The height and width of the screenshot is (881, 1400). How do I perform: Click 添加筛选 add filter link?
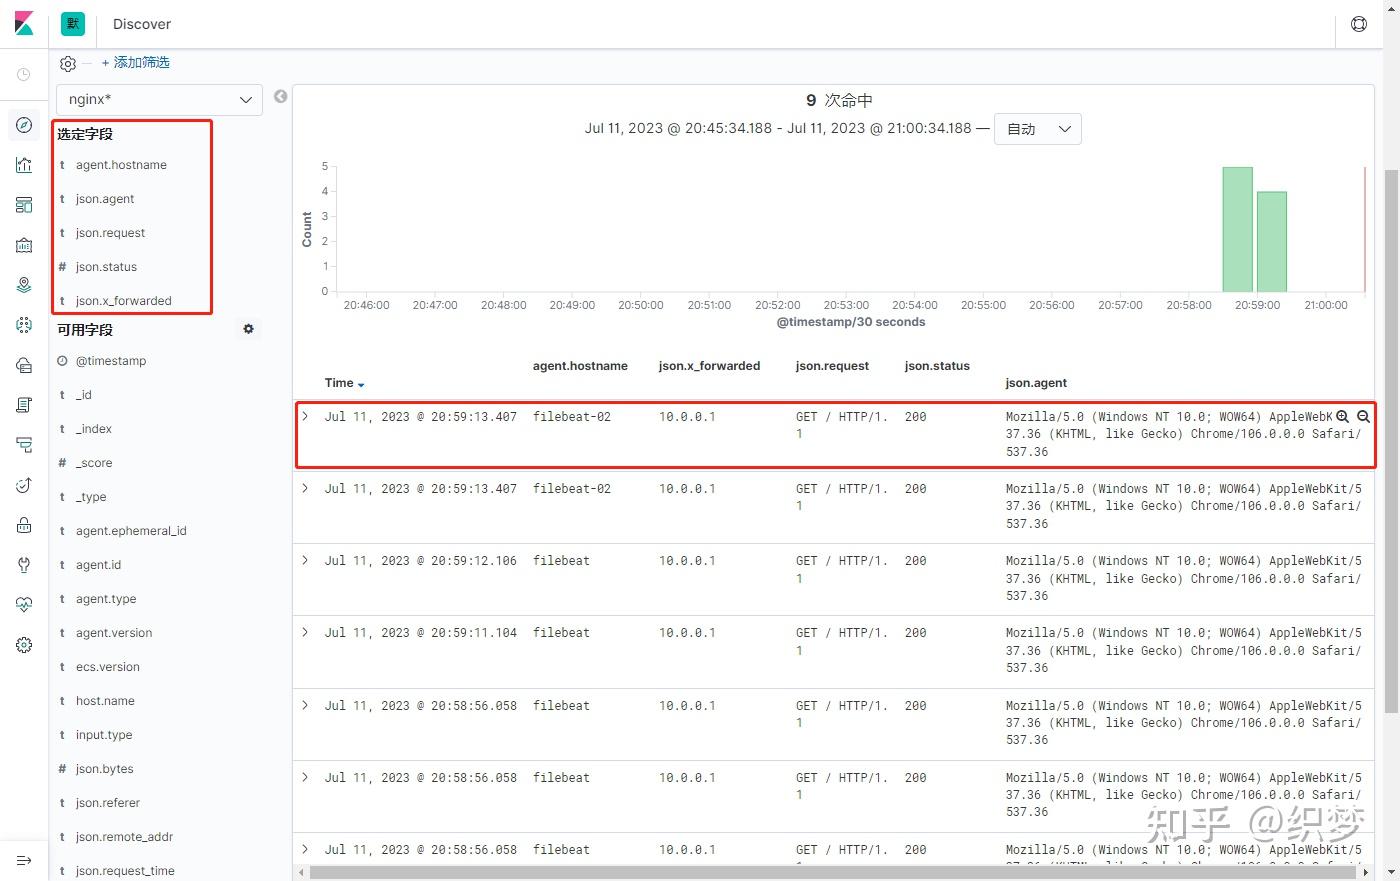tap(136, 62)
